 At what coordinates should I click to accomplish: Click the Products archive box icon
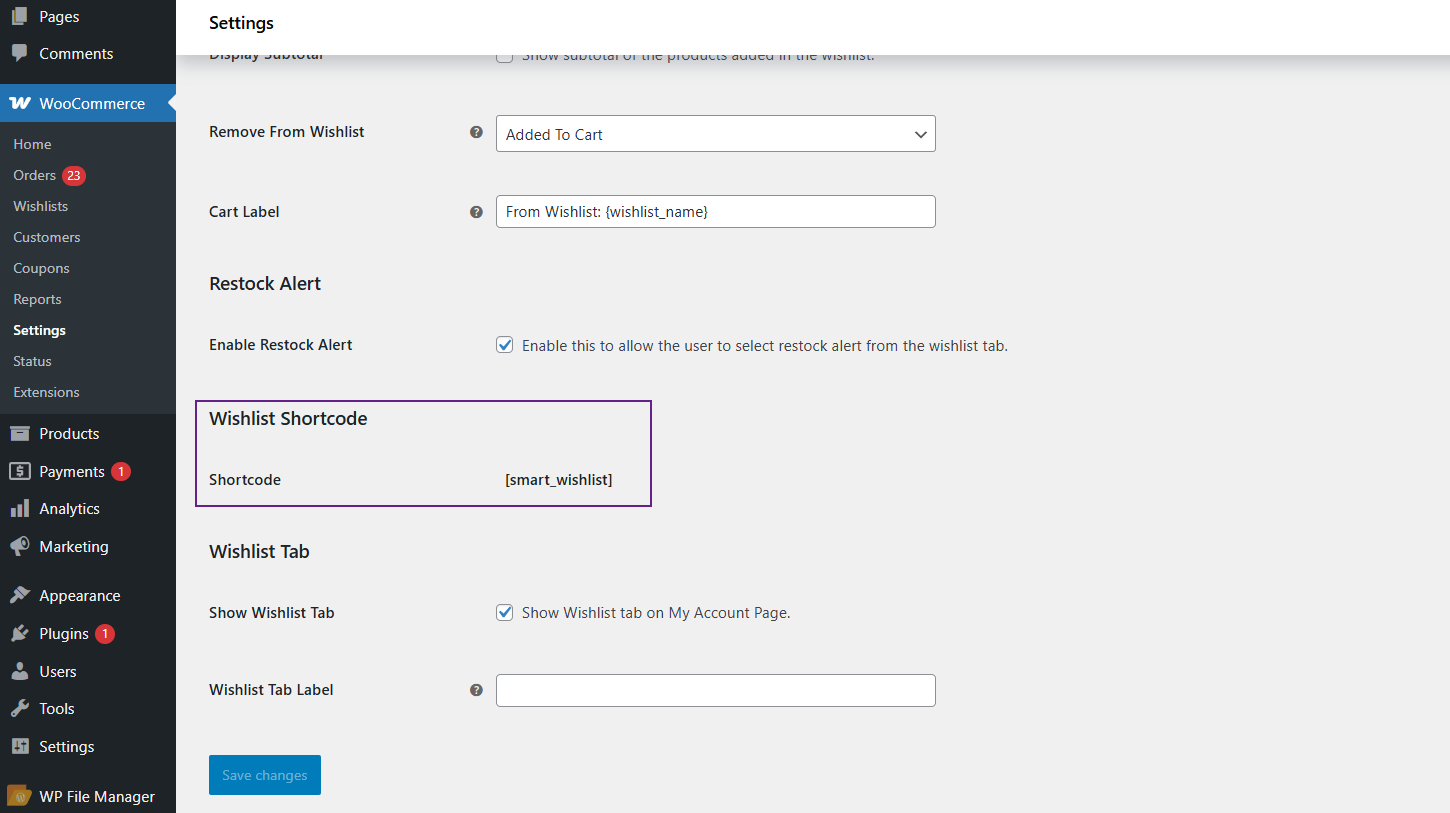(x=20, y=433)
